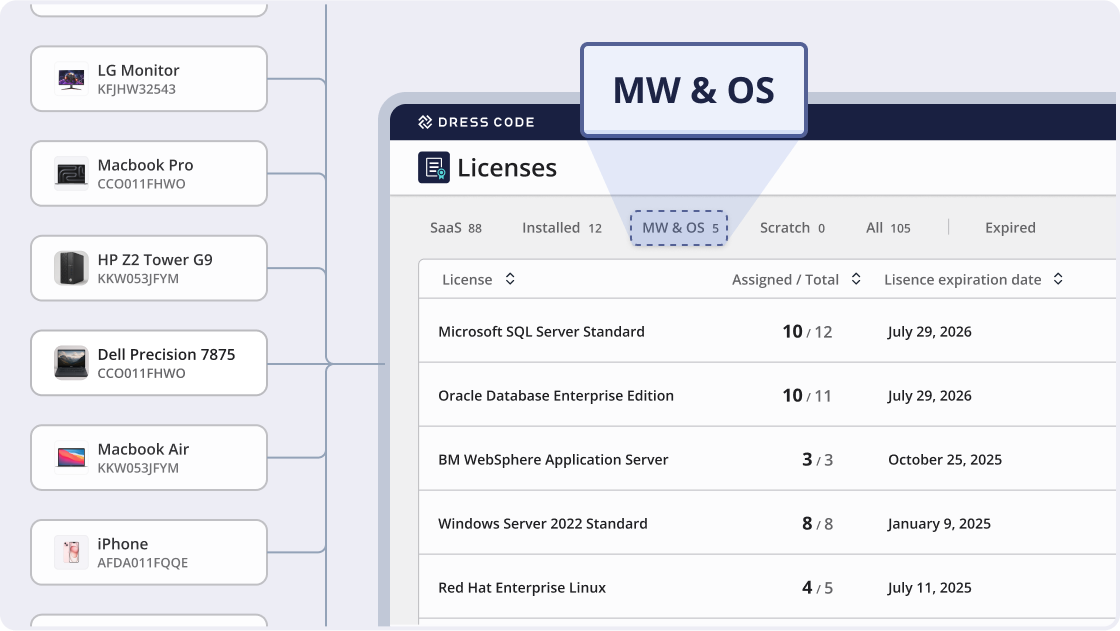1120x631 pixels.
Task: Click the LG Monitor device icon
Action: (x=69, y=78)
